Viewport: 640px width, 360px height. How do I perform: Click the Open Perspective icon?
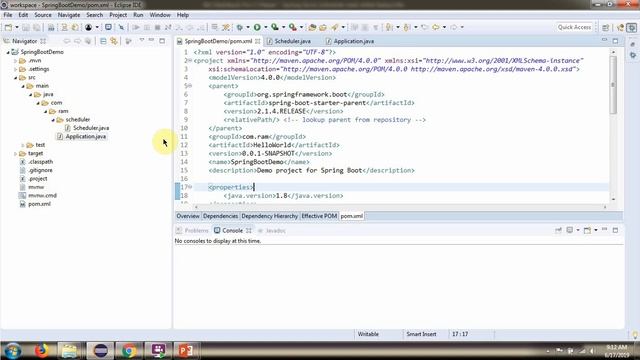coord(606,27)
